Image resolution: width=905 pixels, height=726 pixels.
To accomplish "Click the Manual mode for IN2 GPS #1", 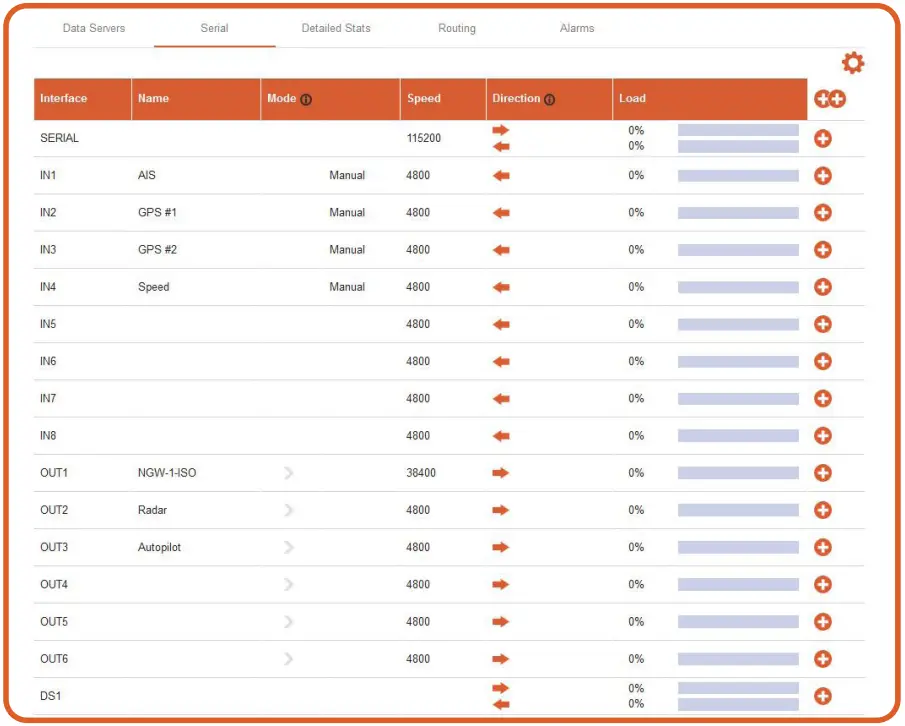I will click(347, 213).
